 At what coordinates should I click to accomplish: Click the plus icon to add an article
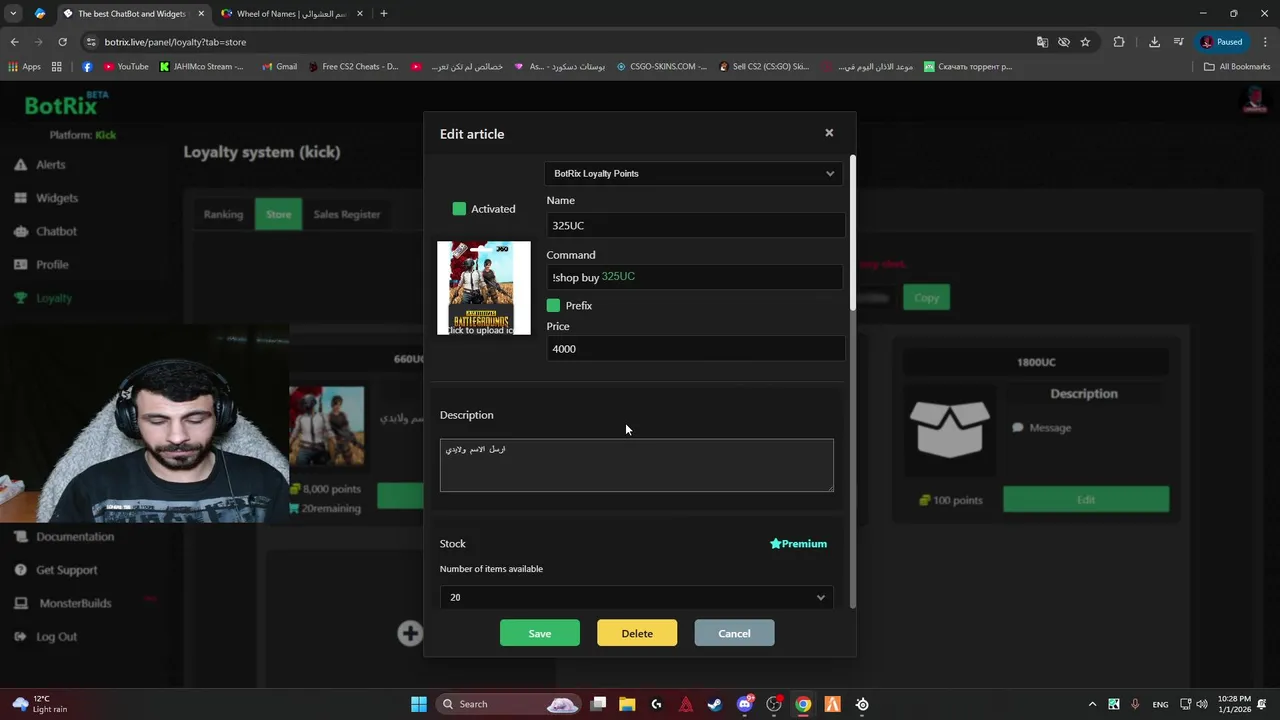pos(410,633)
